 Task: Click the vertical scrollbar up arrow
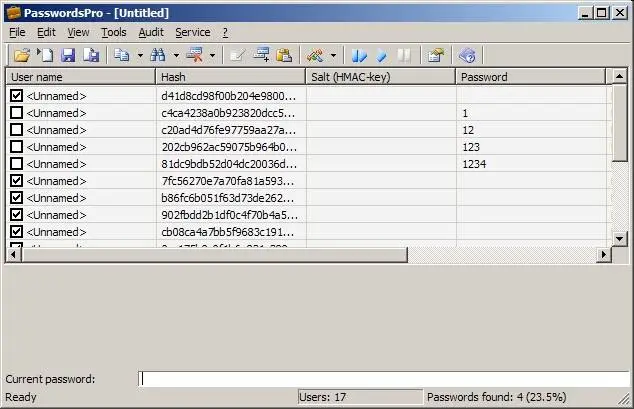(x=619, y=76)
